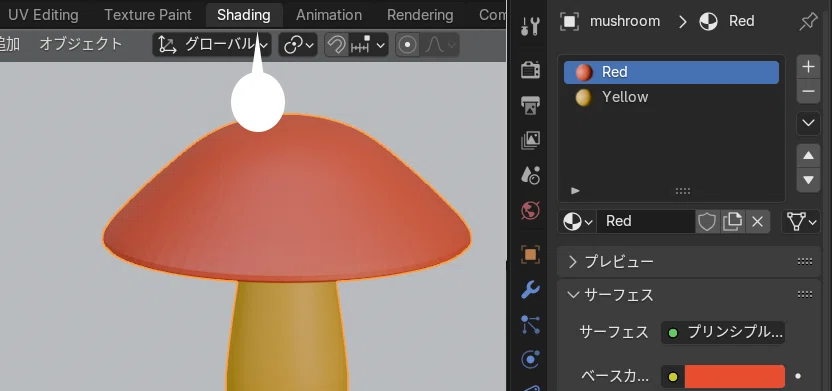Edit the Red material name field
The width and height of the screenshot is (832, 391).
[x=646, y=221]
